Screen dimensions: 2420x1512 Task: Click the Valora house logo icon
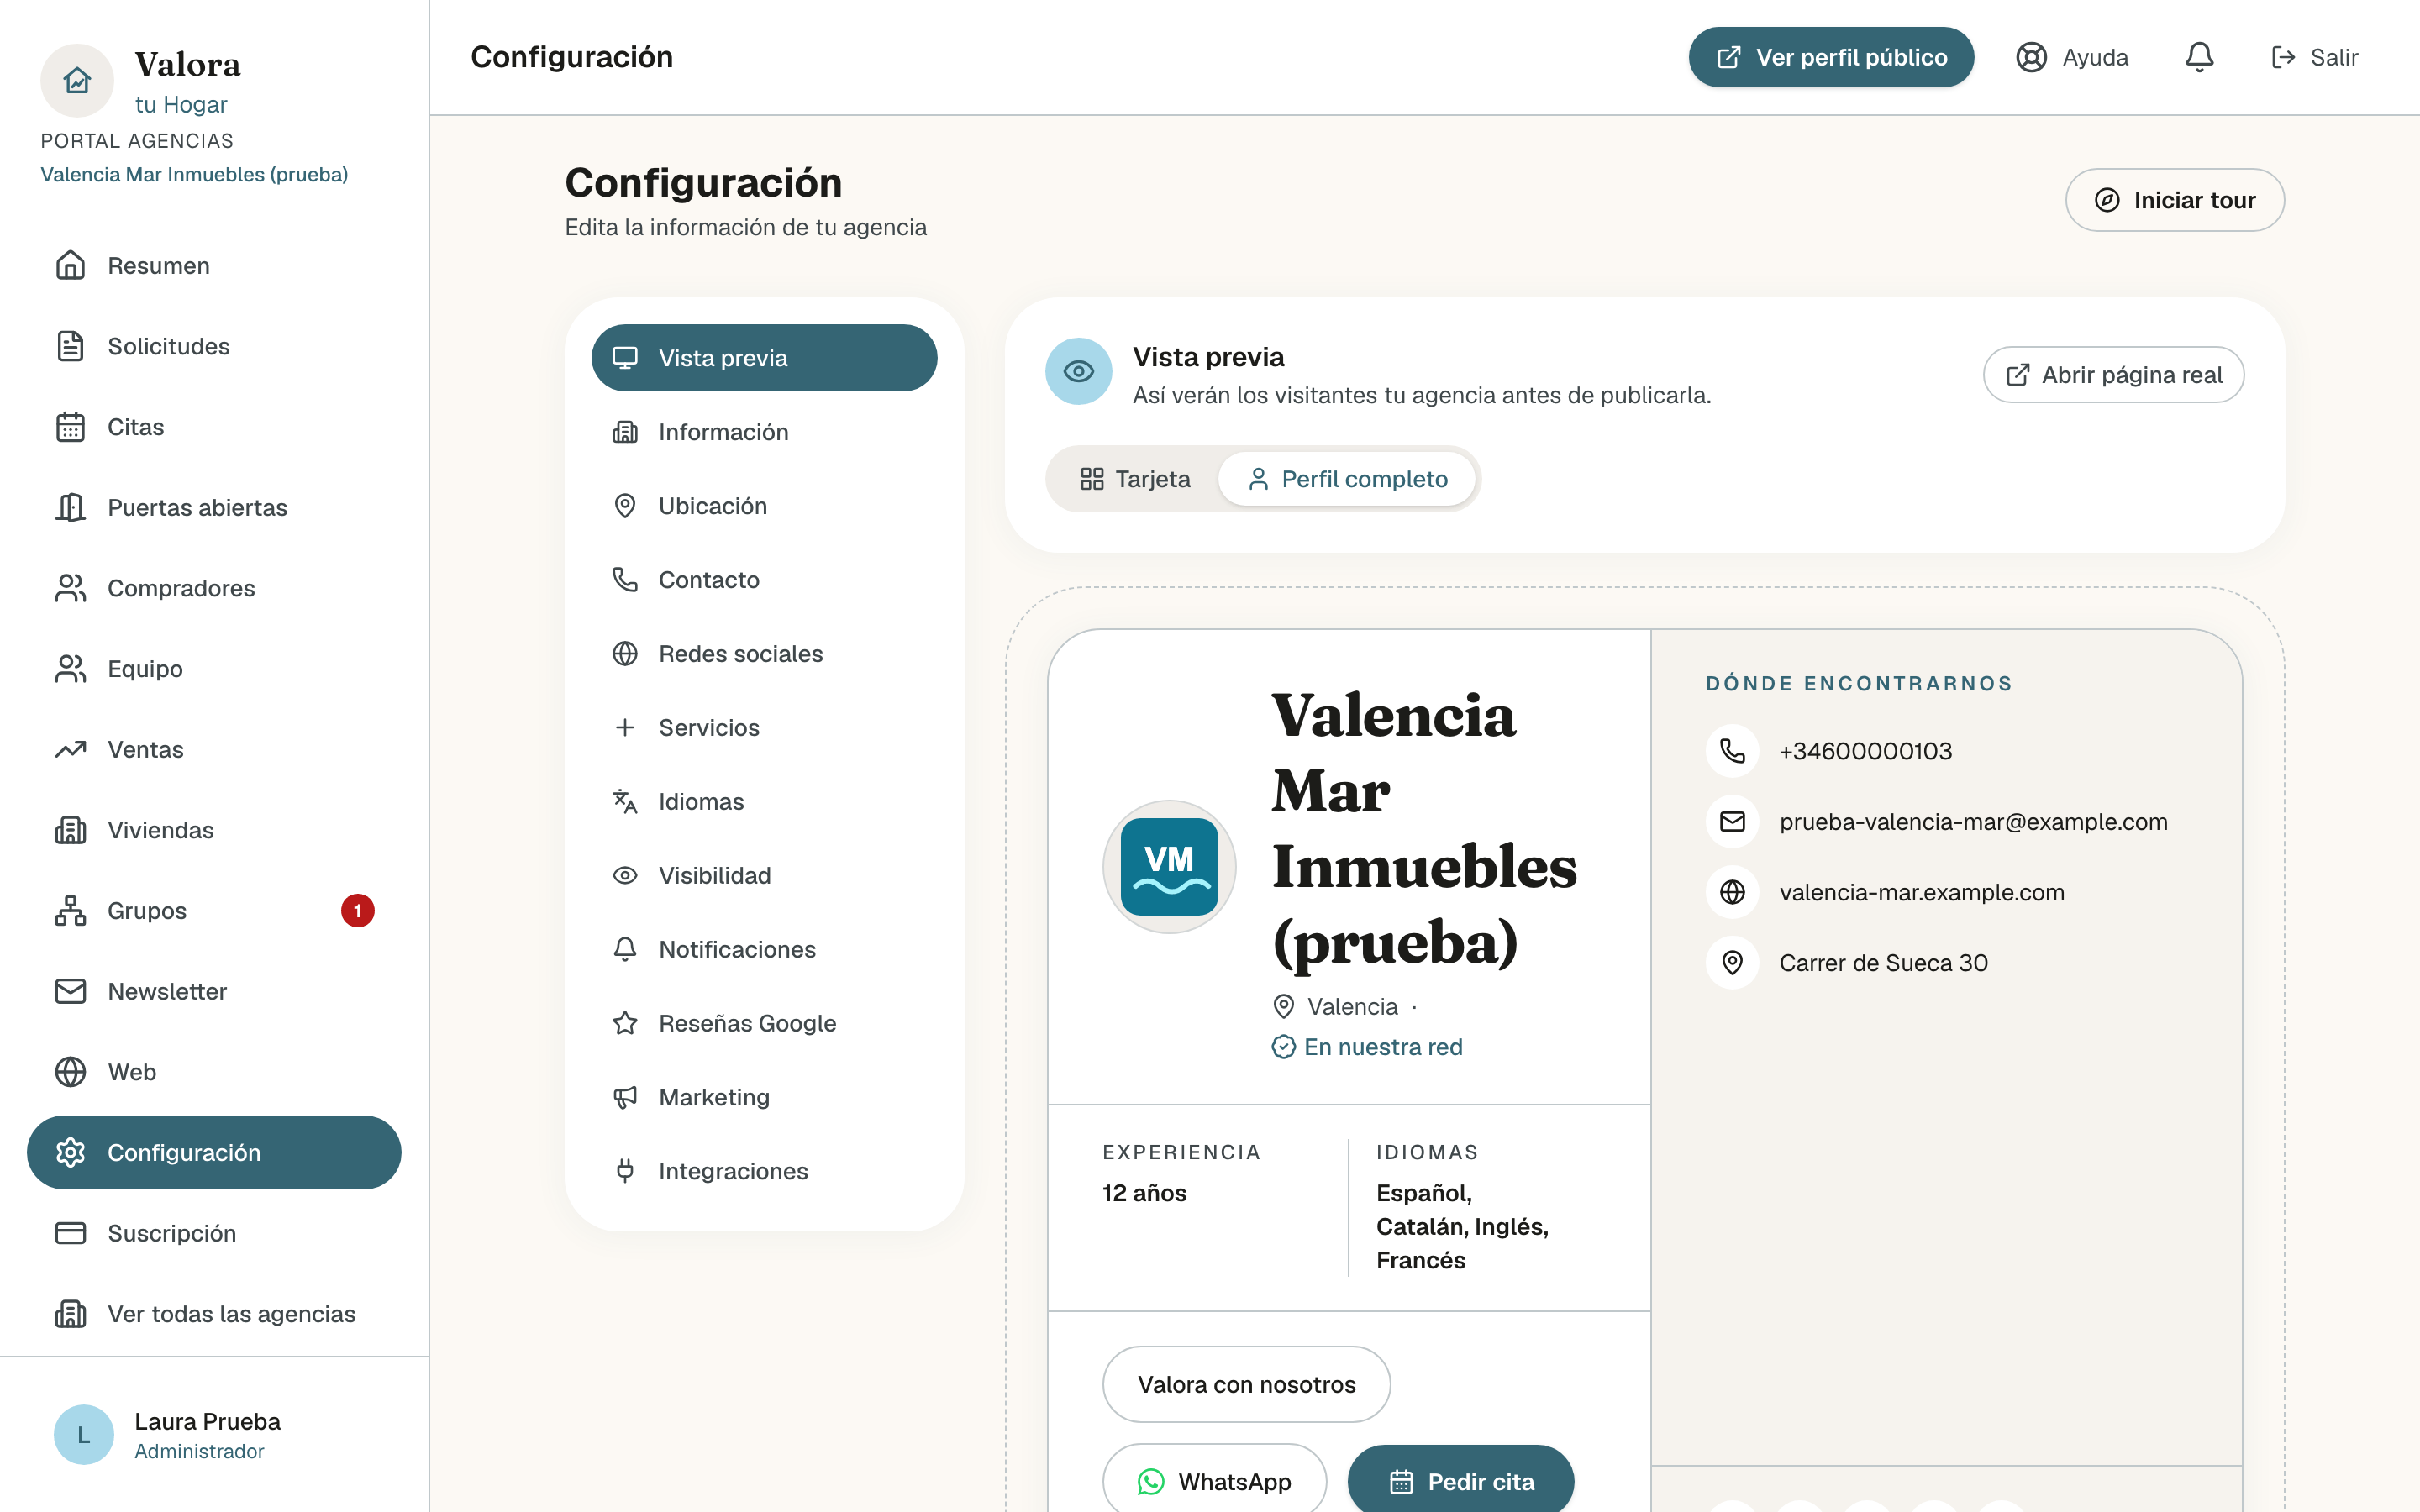(77, 80)
